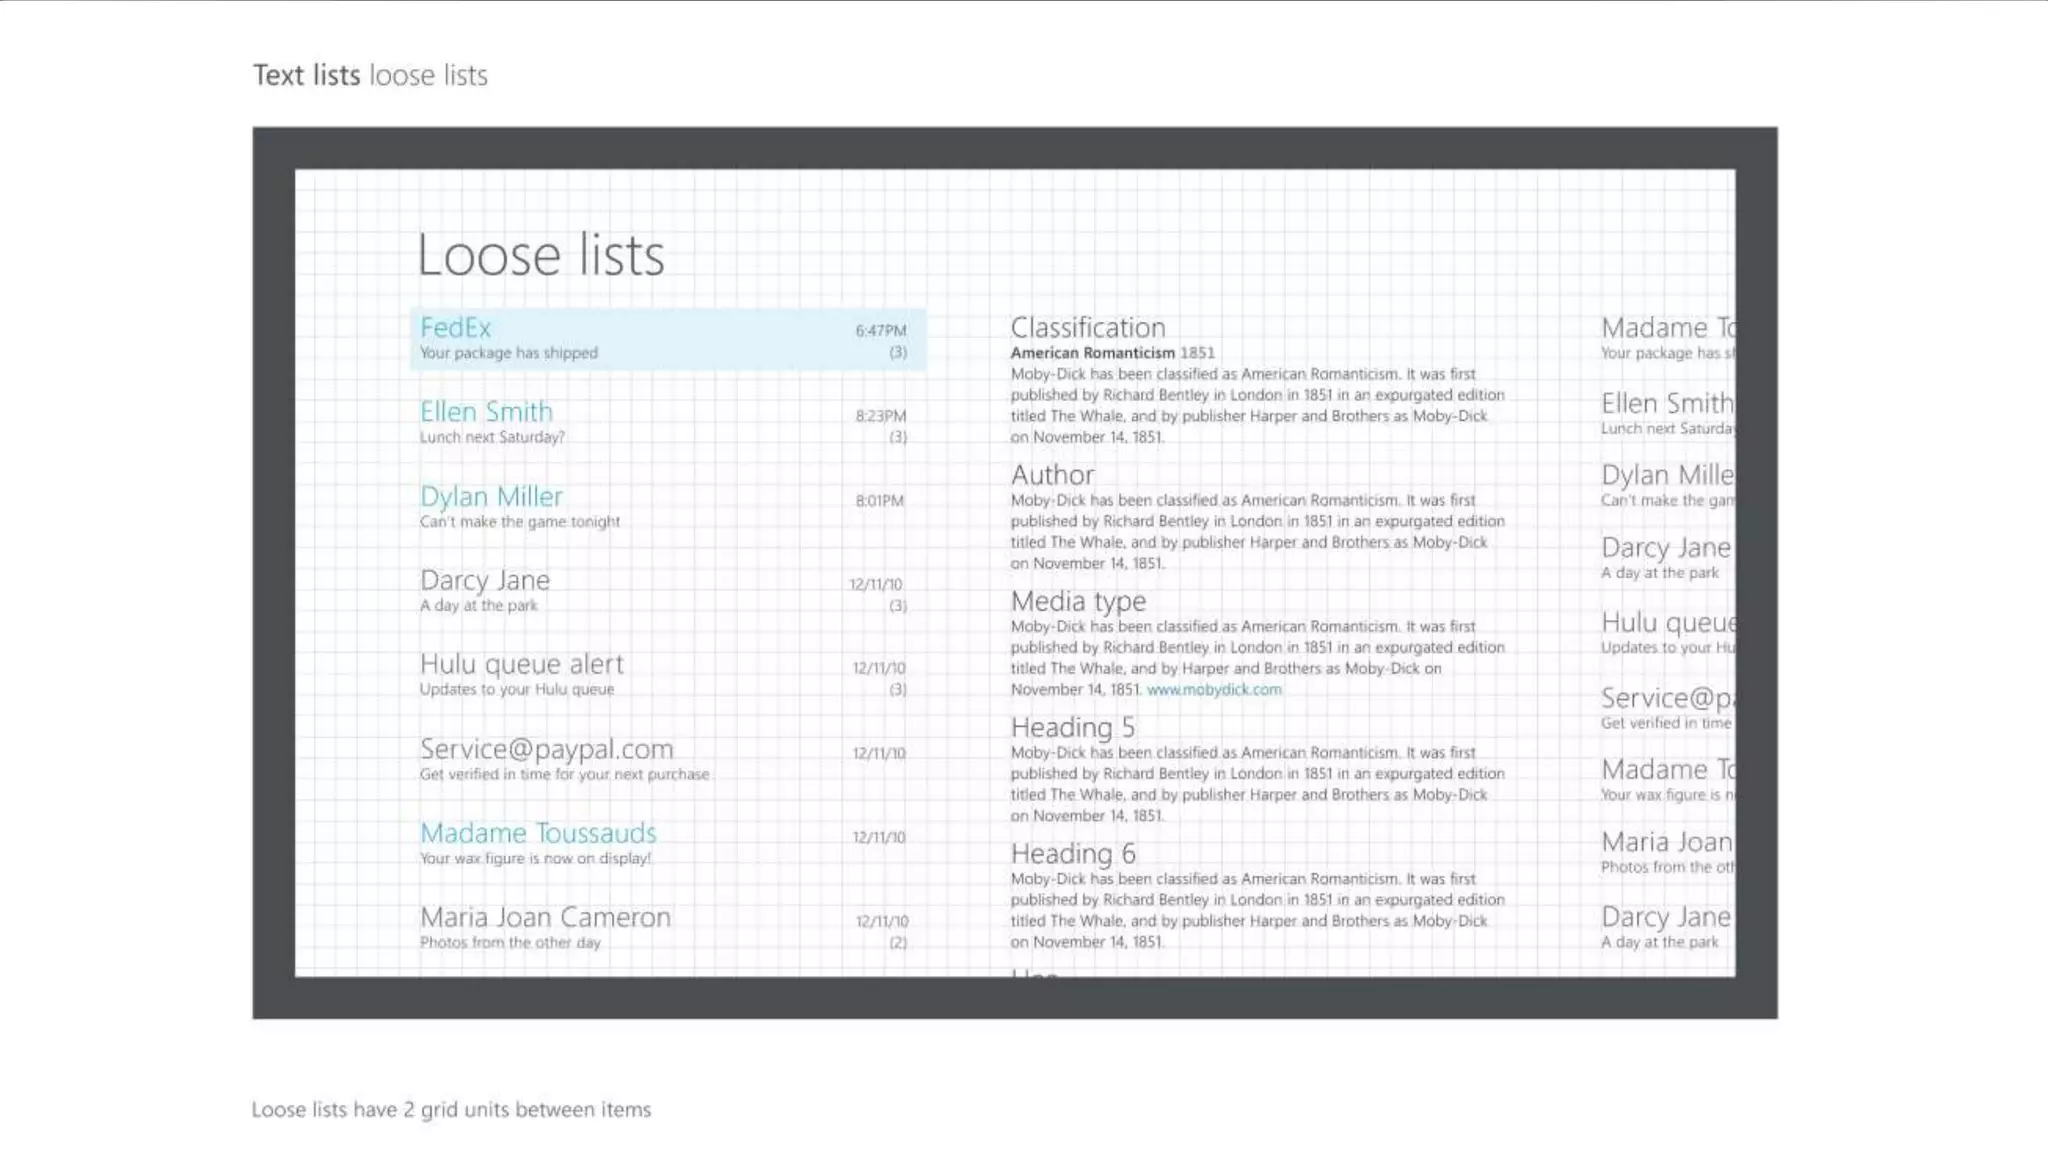2048x1152 pixels.
Task: Select the Maria Joan Cameron message
Action: click(x=545, y=917)
